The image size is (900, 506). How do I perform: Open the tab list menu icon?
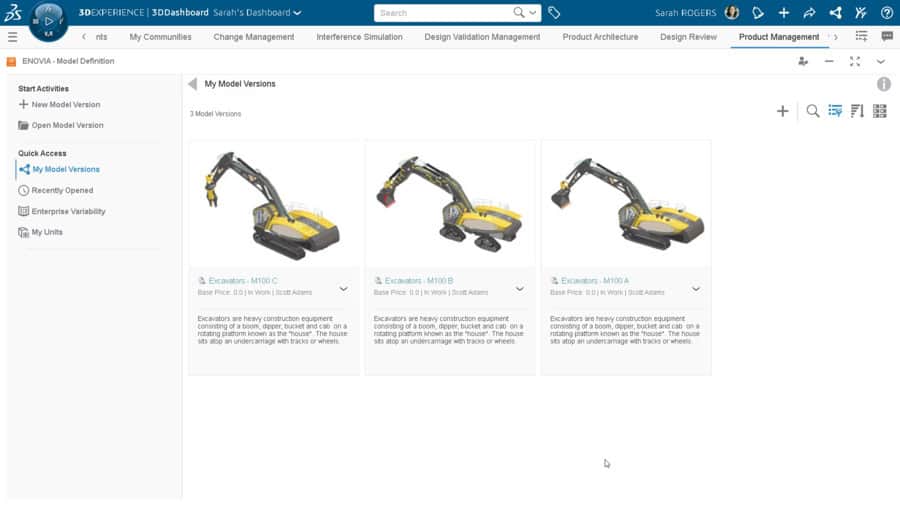coord(862,37)
